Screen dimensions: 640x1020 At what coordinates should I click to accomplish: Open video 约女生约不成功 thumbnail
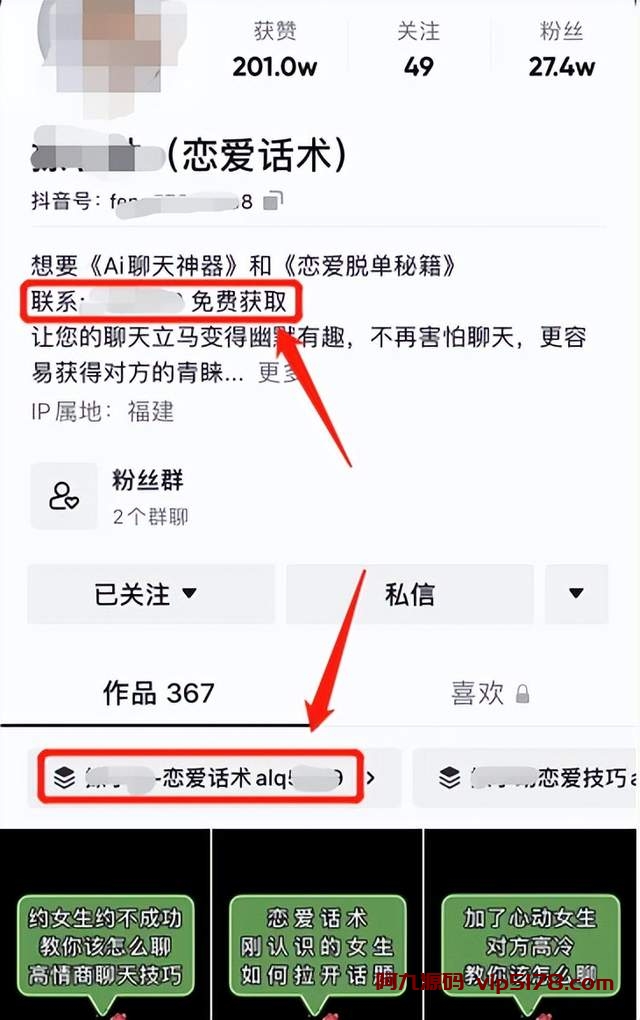coord(105,924)
